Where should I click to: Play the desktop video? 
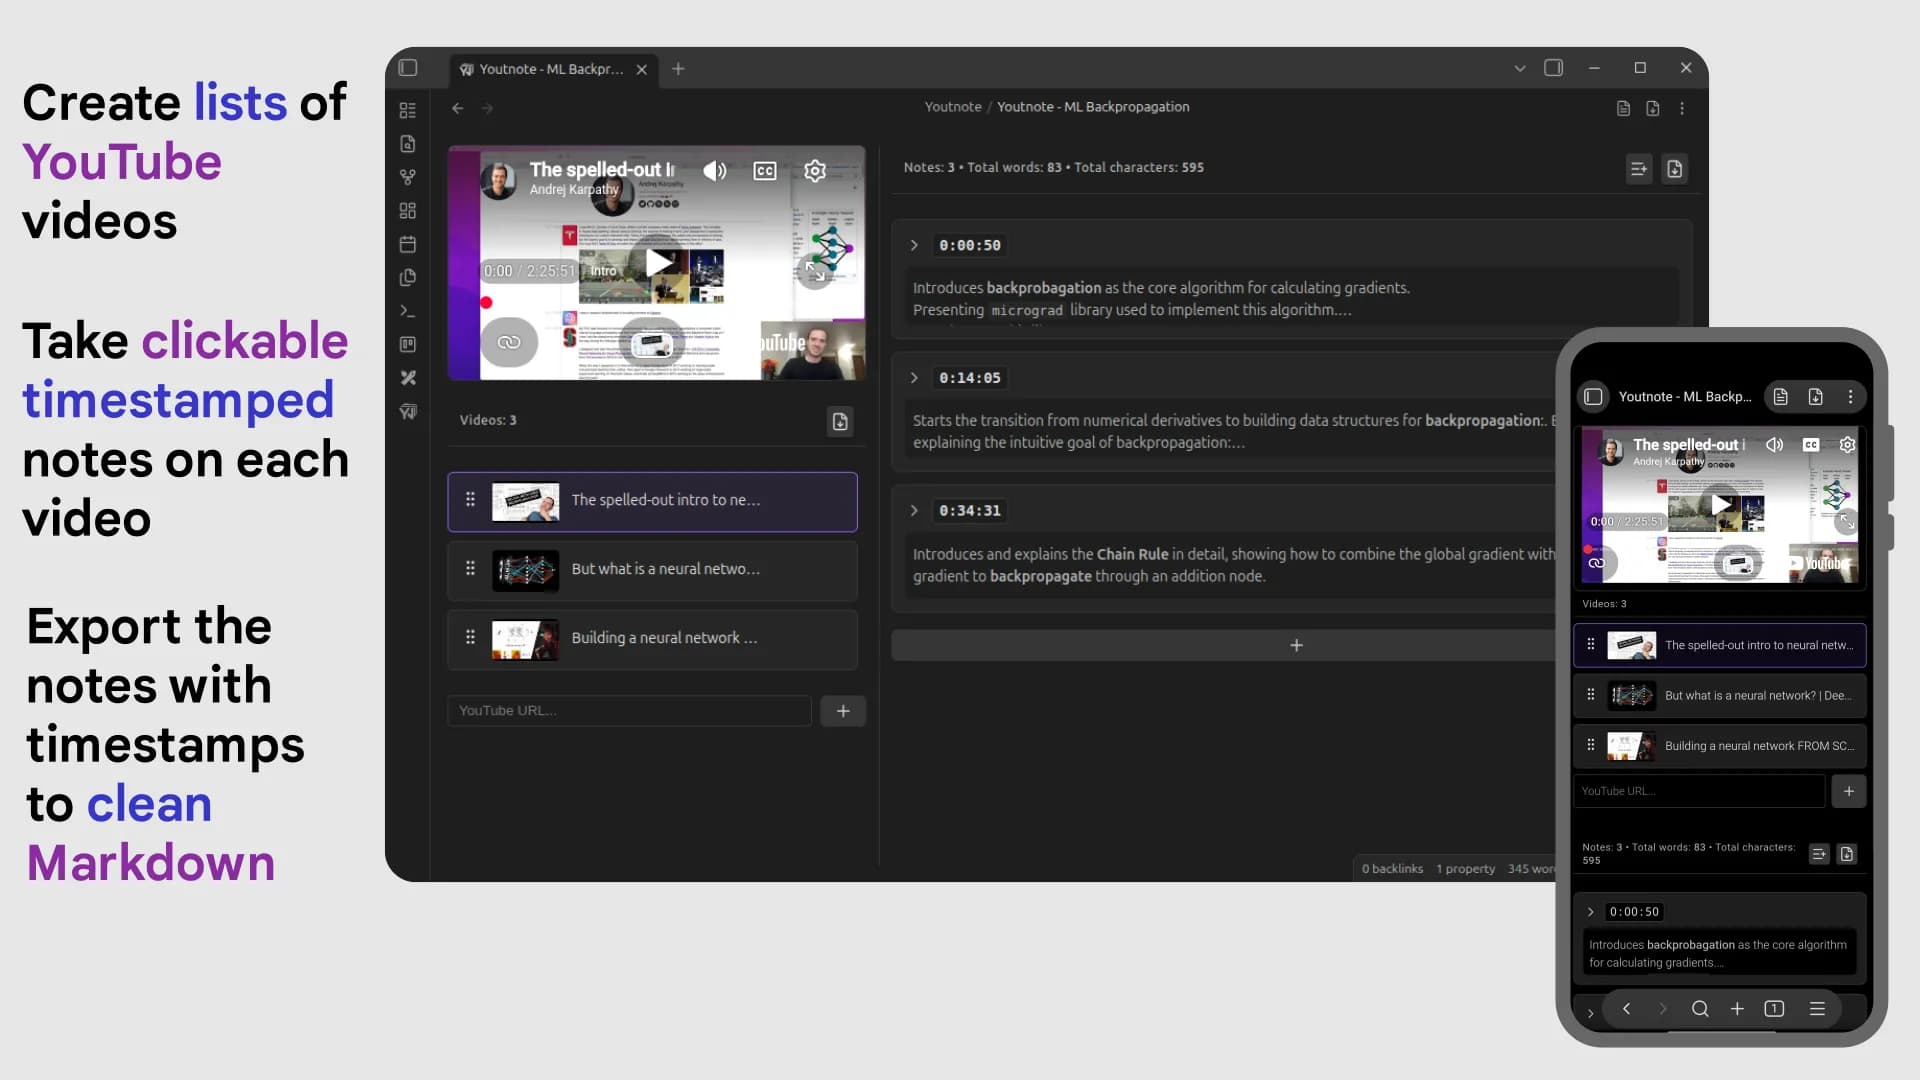(658, 263)
